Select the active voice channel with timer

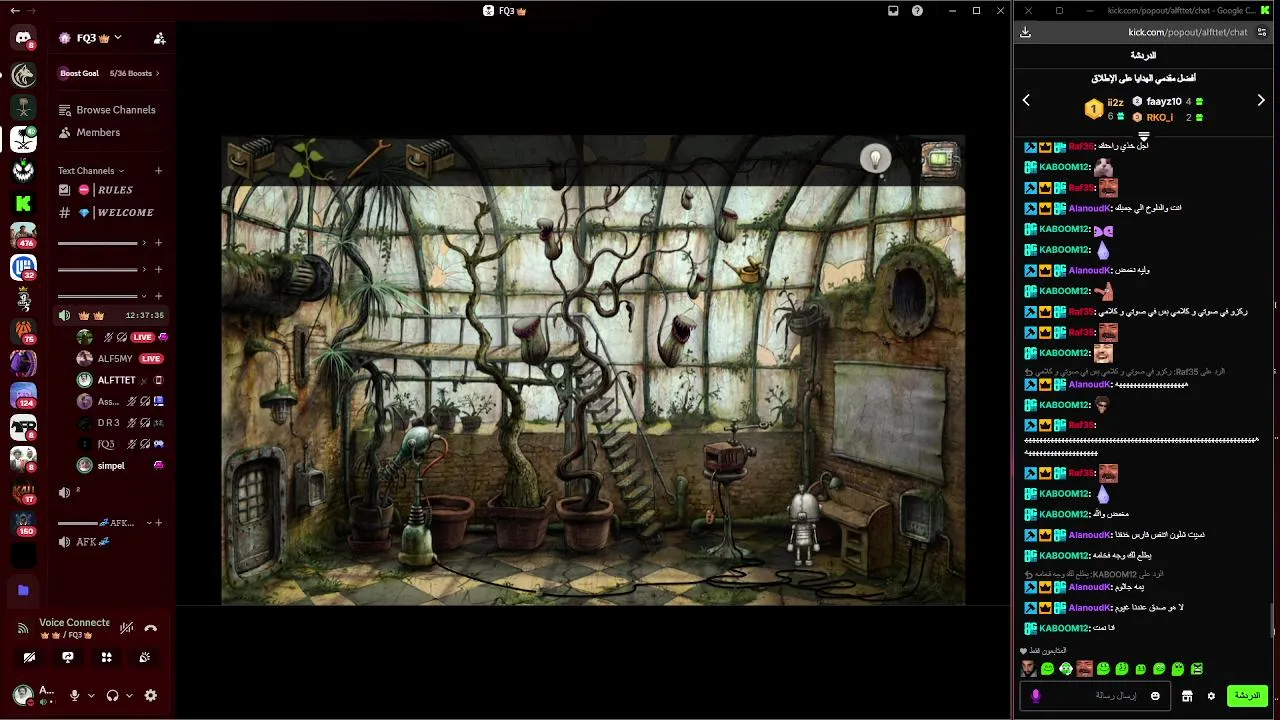111,315
